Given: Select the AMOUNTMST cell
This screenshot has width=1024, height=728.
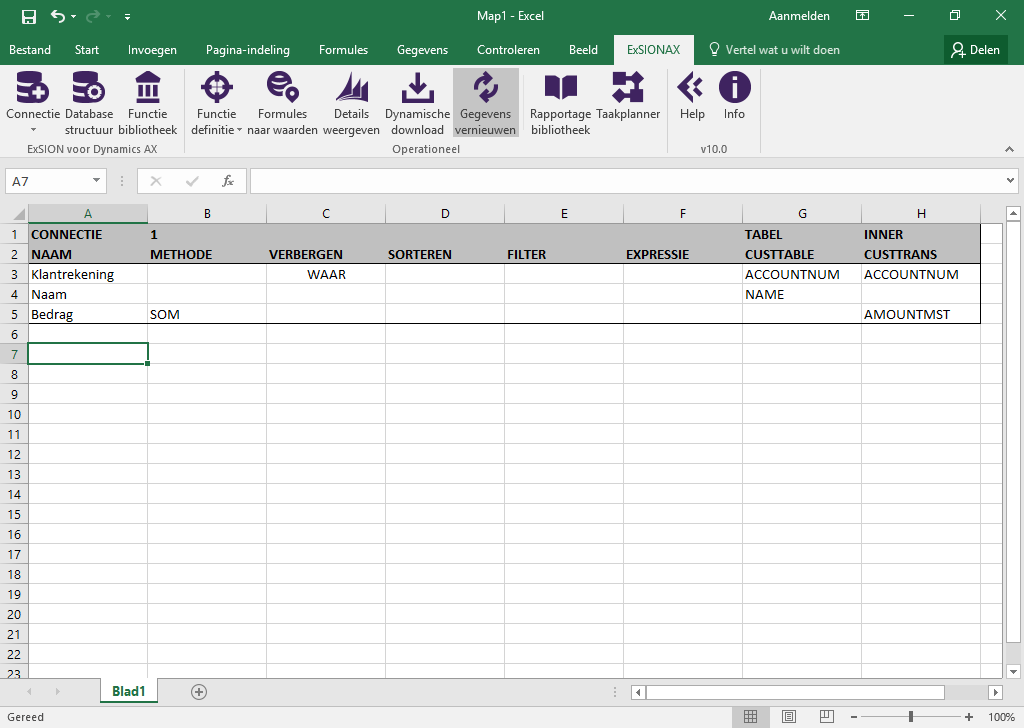Looking at the screenshot, I should pos(921,314).
